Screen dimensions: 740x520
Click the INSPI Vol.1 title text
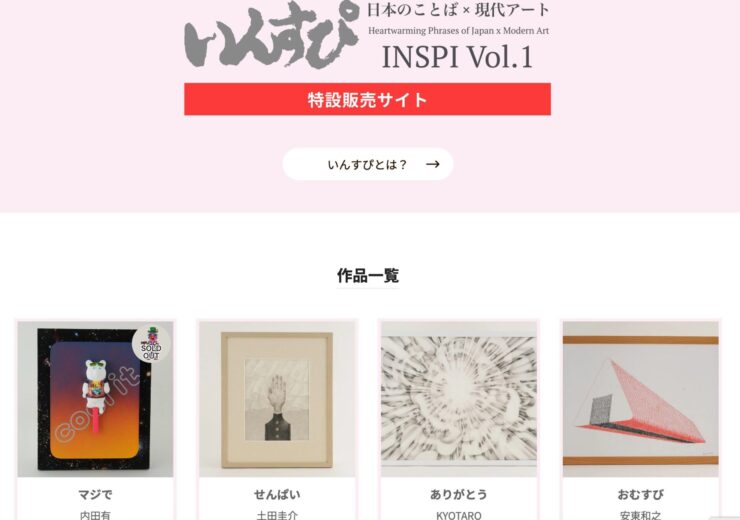(x=457, y=57)
